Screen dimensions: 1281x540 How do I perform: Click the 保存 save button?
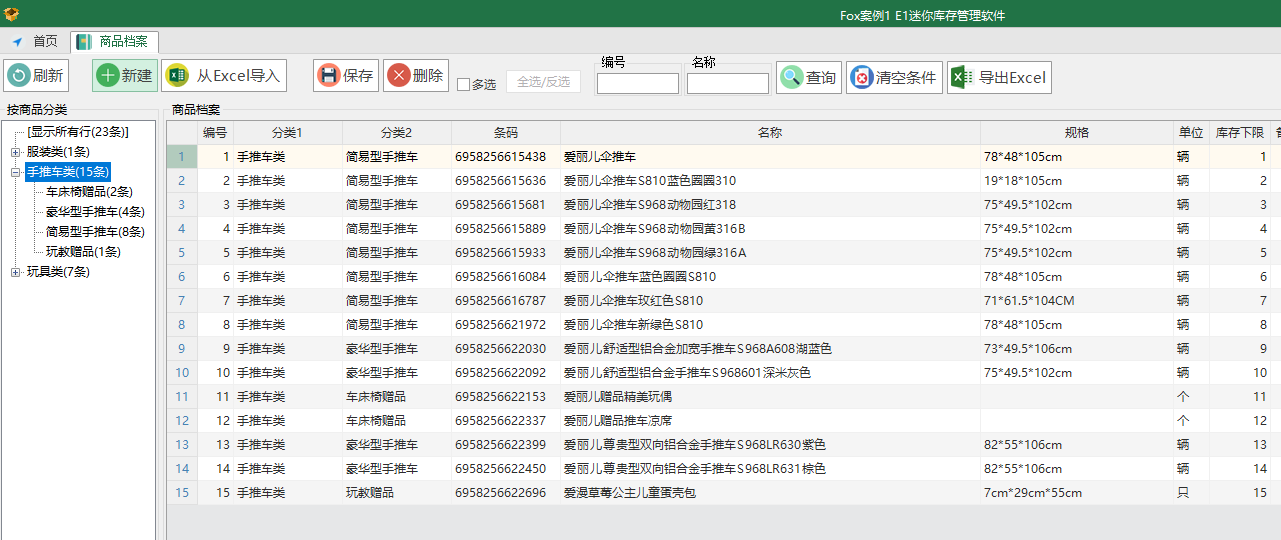tap(346, 76)
